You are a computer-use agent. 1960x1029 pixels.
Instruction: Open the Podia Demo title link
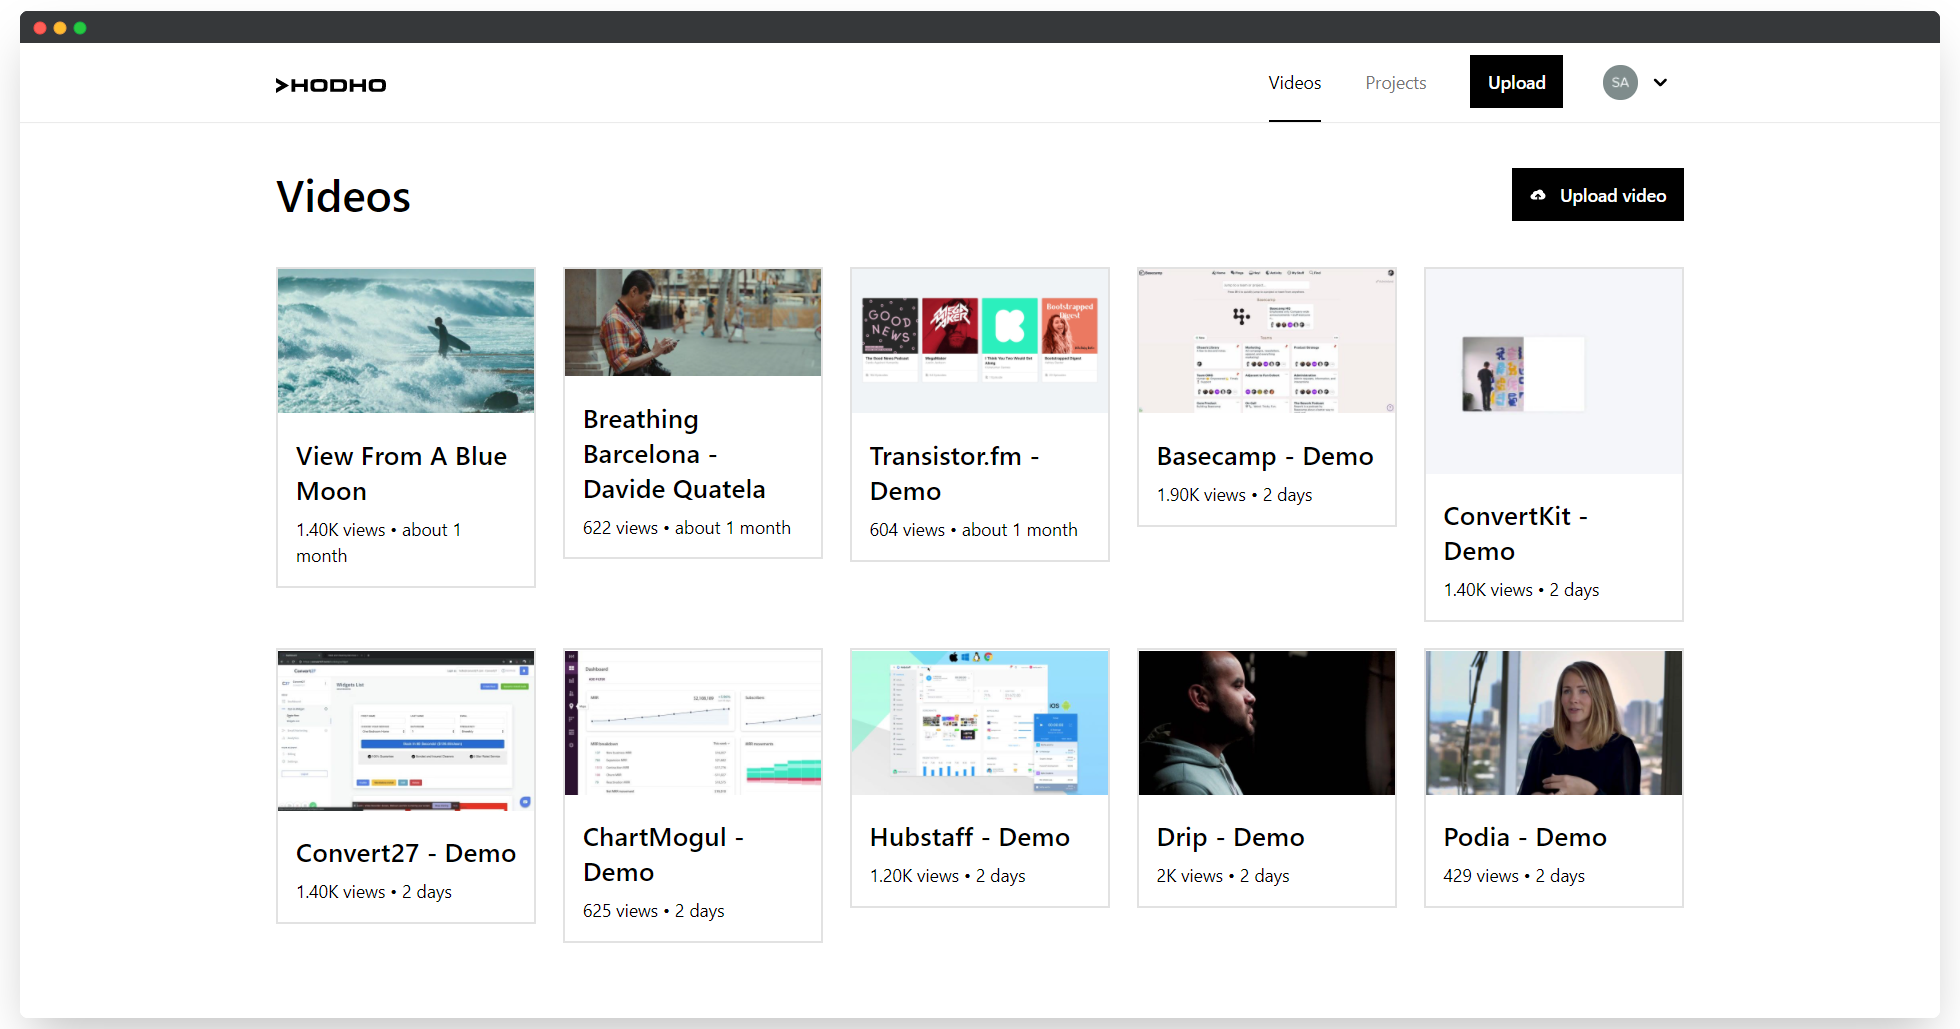point(1525,837)
